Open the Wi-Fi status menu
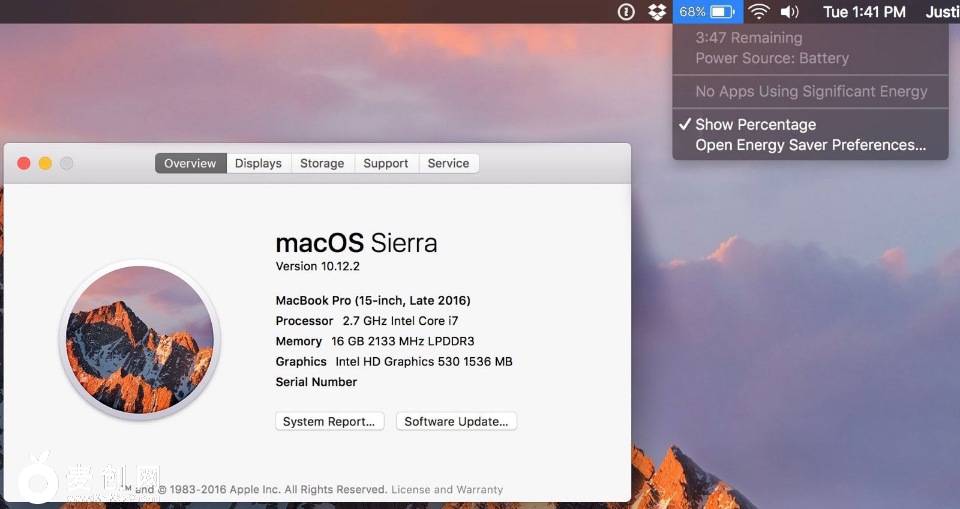Viewport: 960px width, 509px height. (x=759, y=12)
